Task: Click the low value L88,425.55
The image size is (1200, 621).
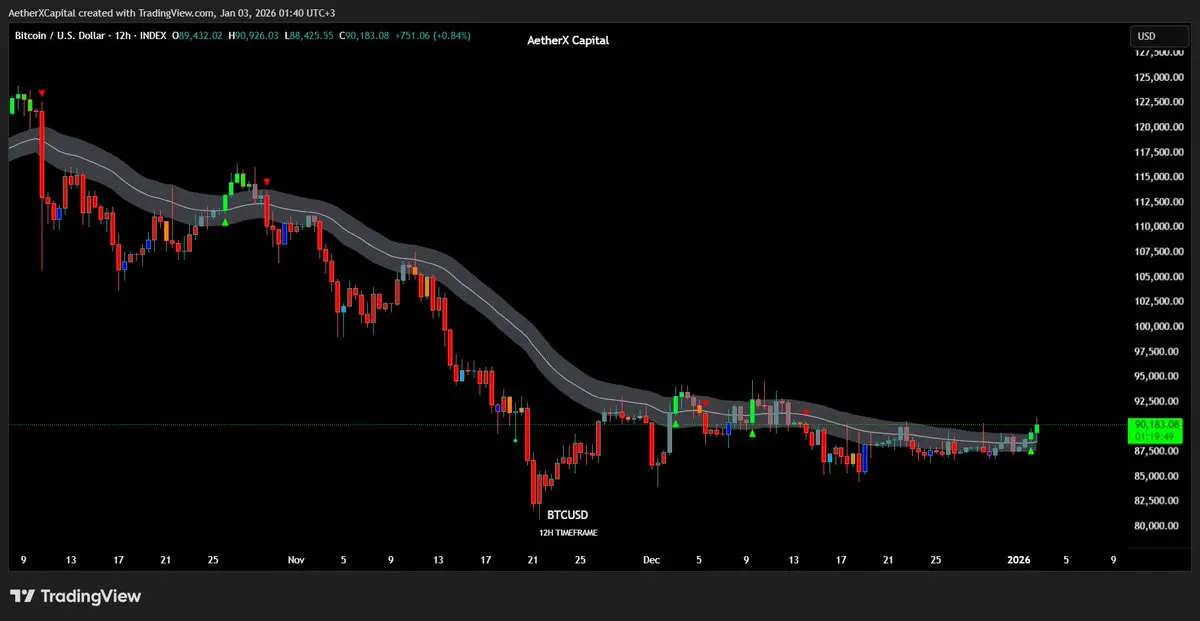Action: pyautogui.click(x=310, y=36)
